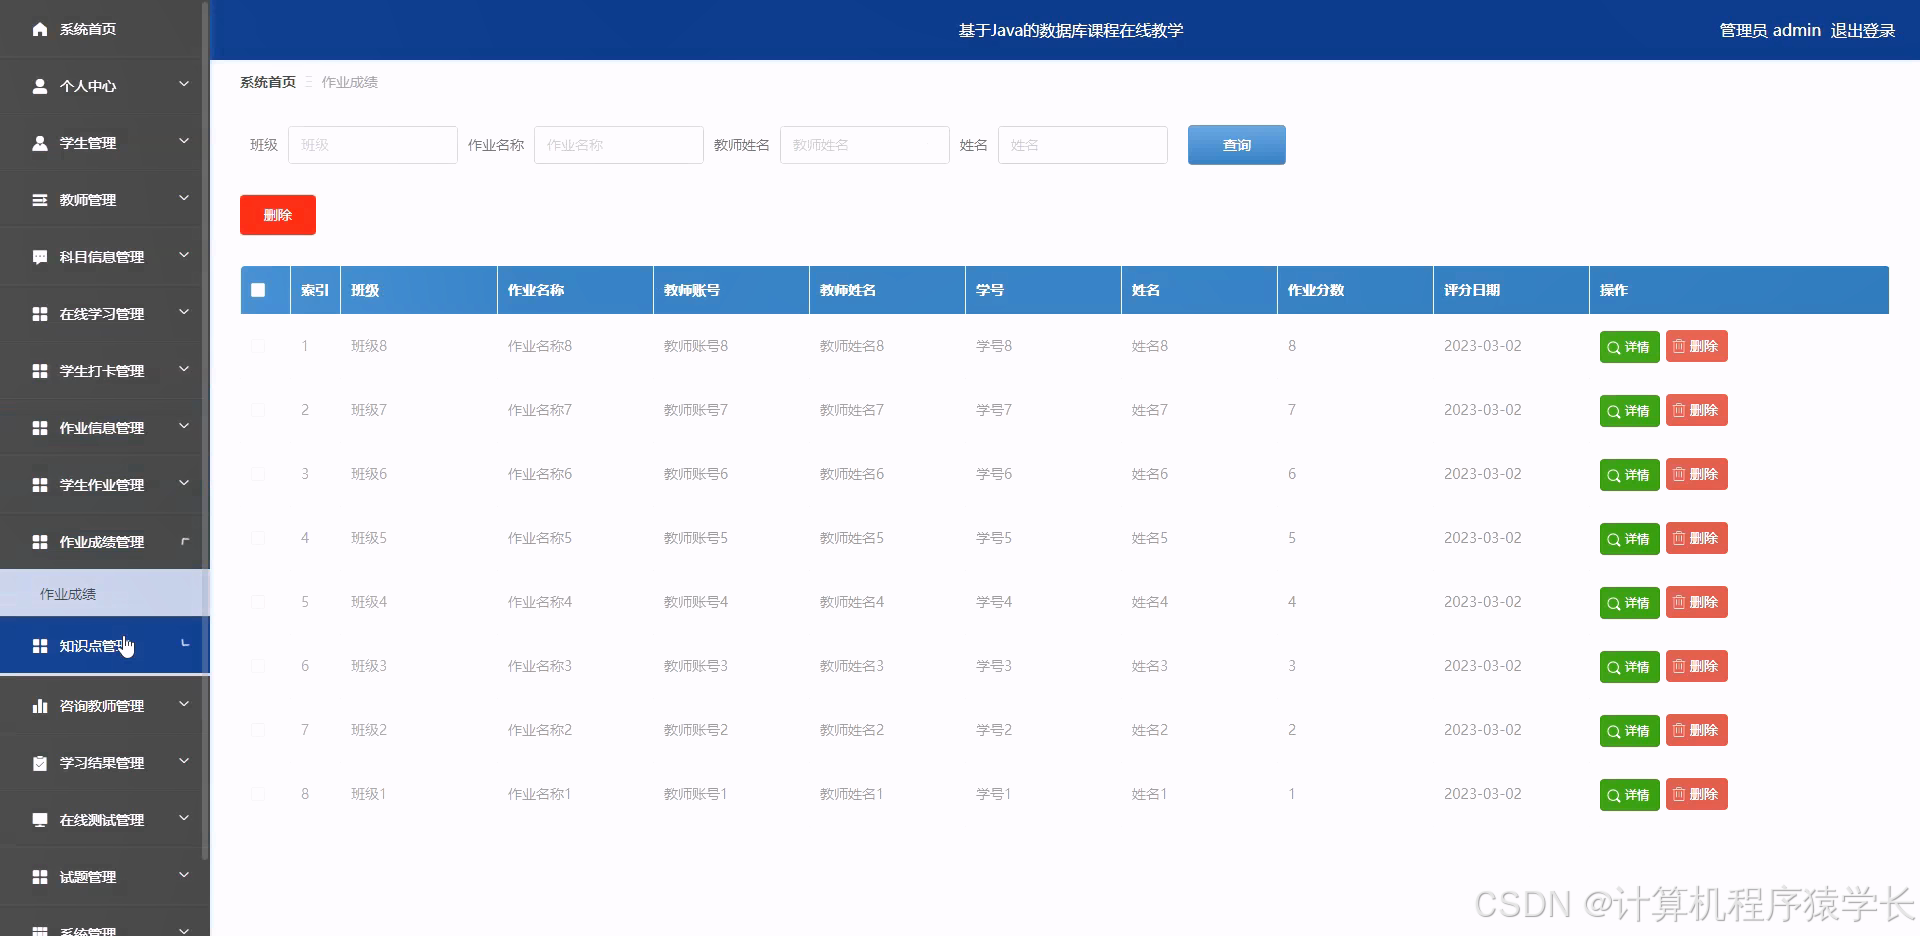Expand 学生管理 using its chevron
The width and height of the screenshot is (1920, 936).
[184, 142]
